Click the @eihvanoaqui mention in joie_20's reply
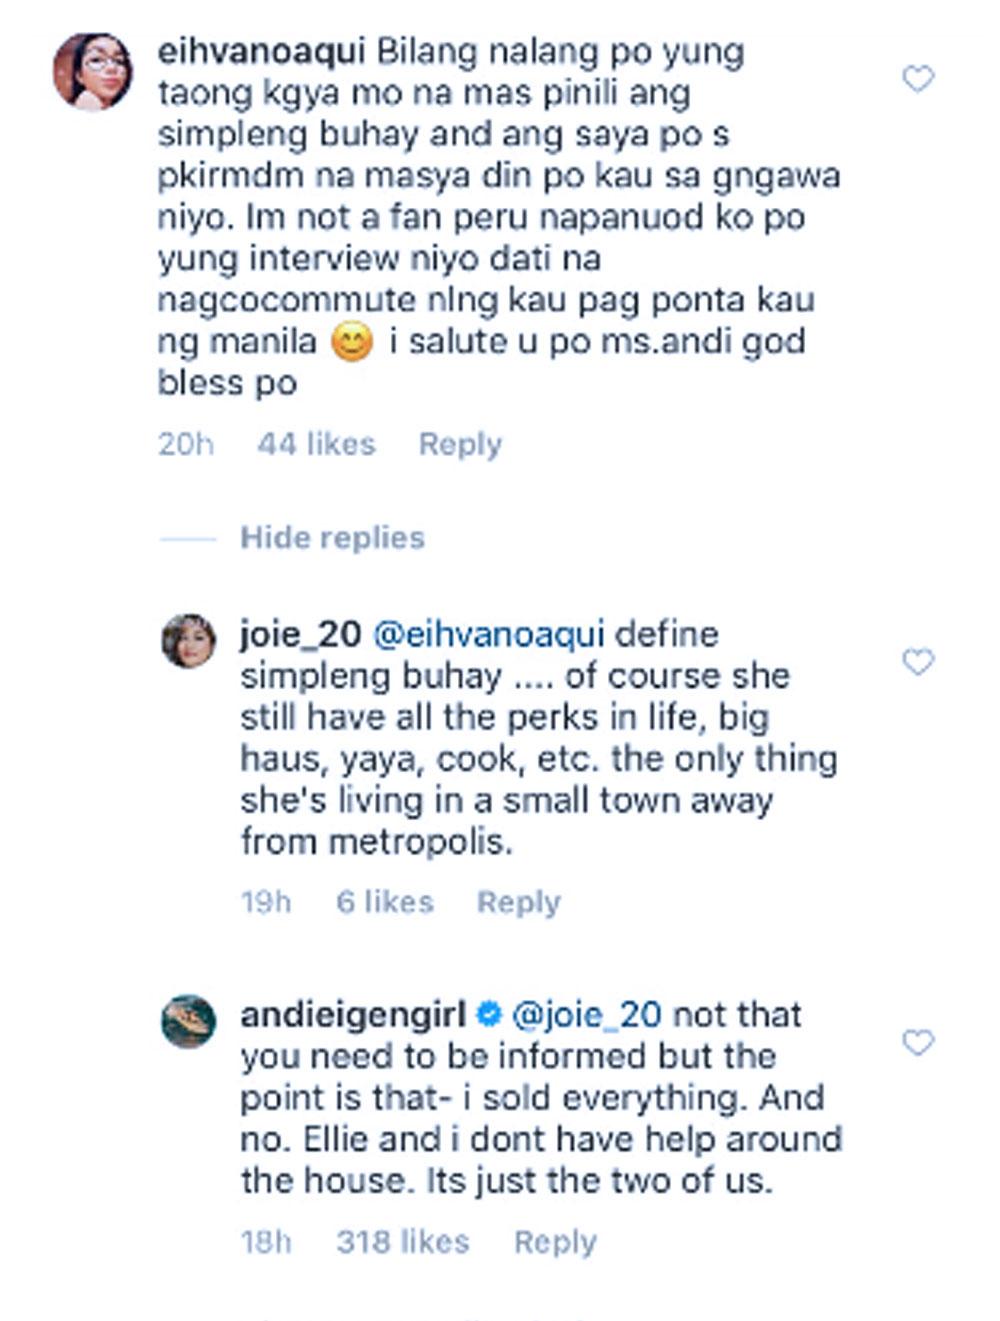 pyautogui.click(x=488, y=634)
